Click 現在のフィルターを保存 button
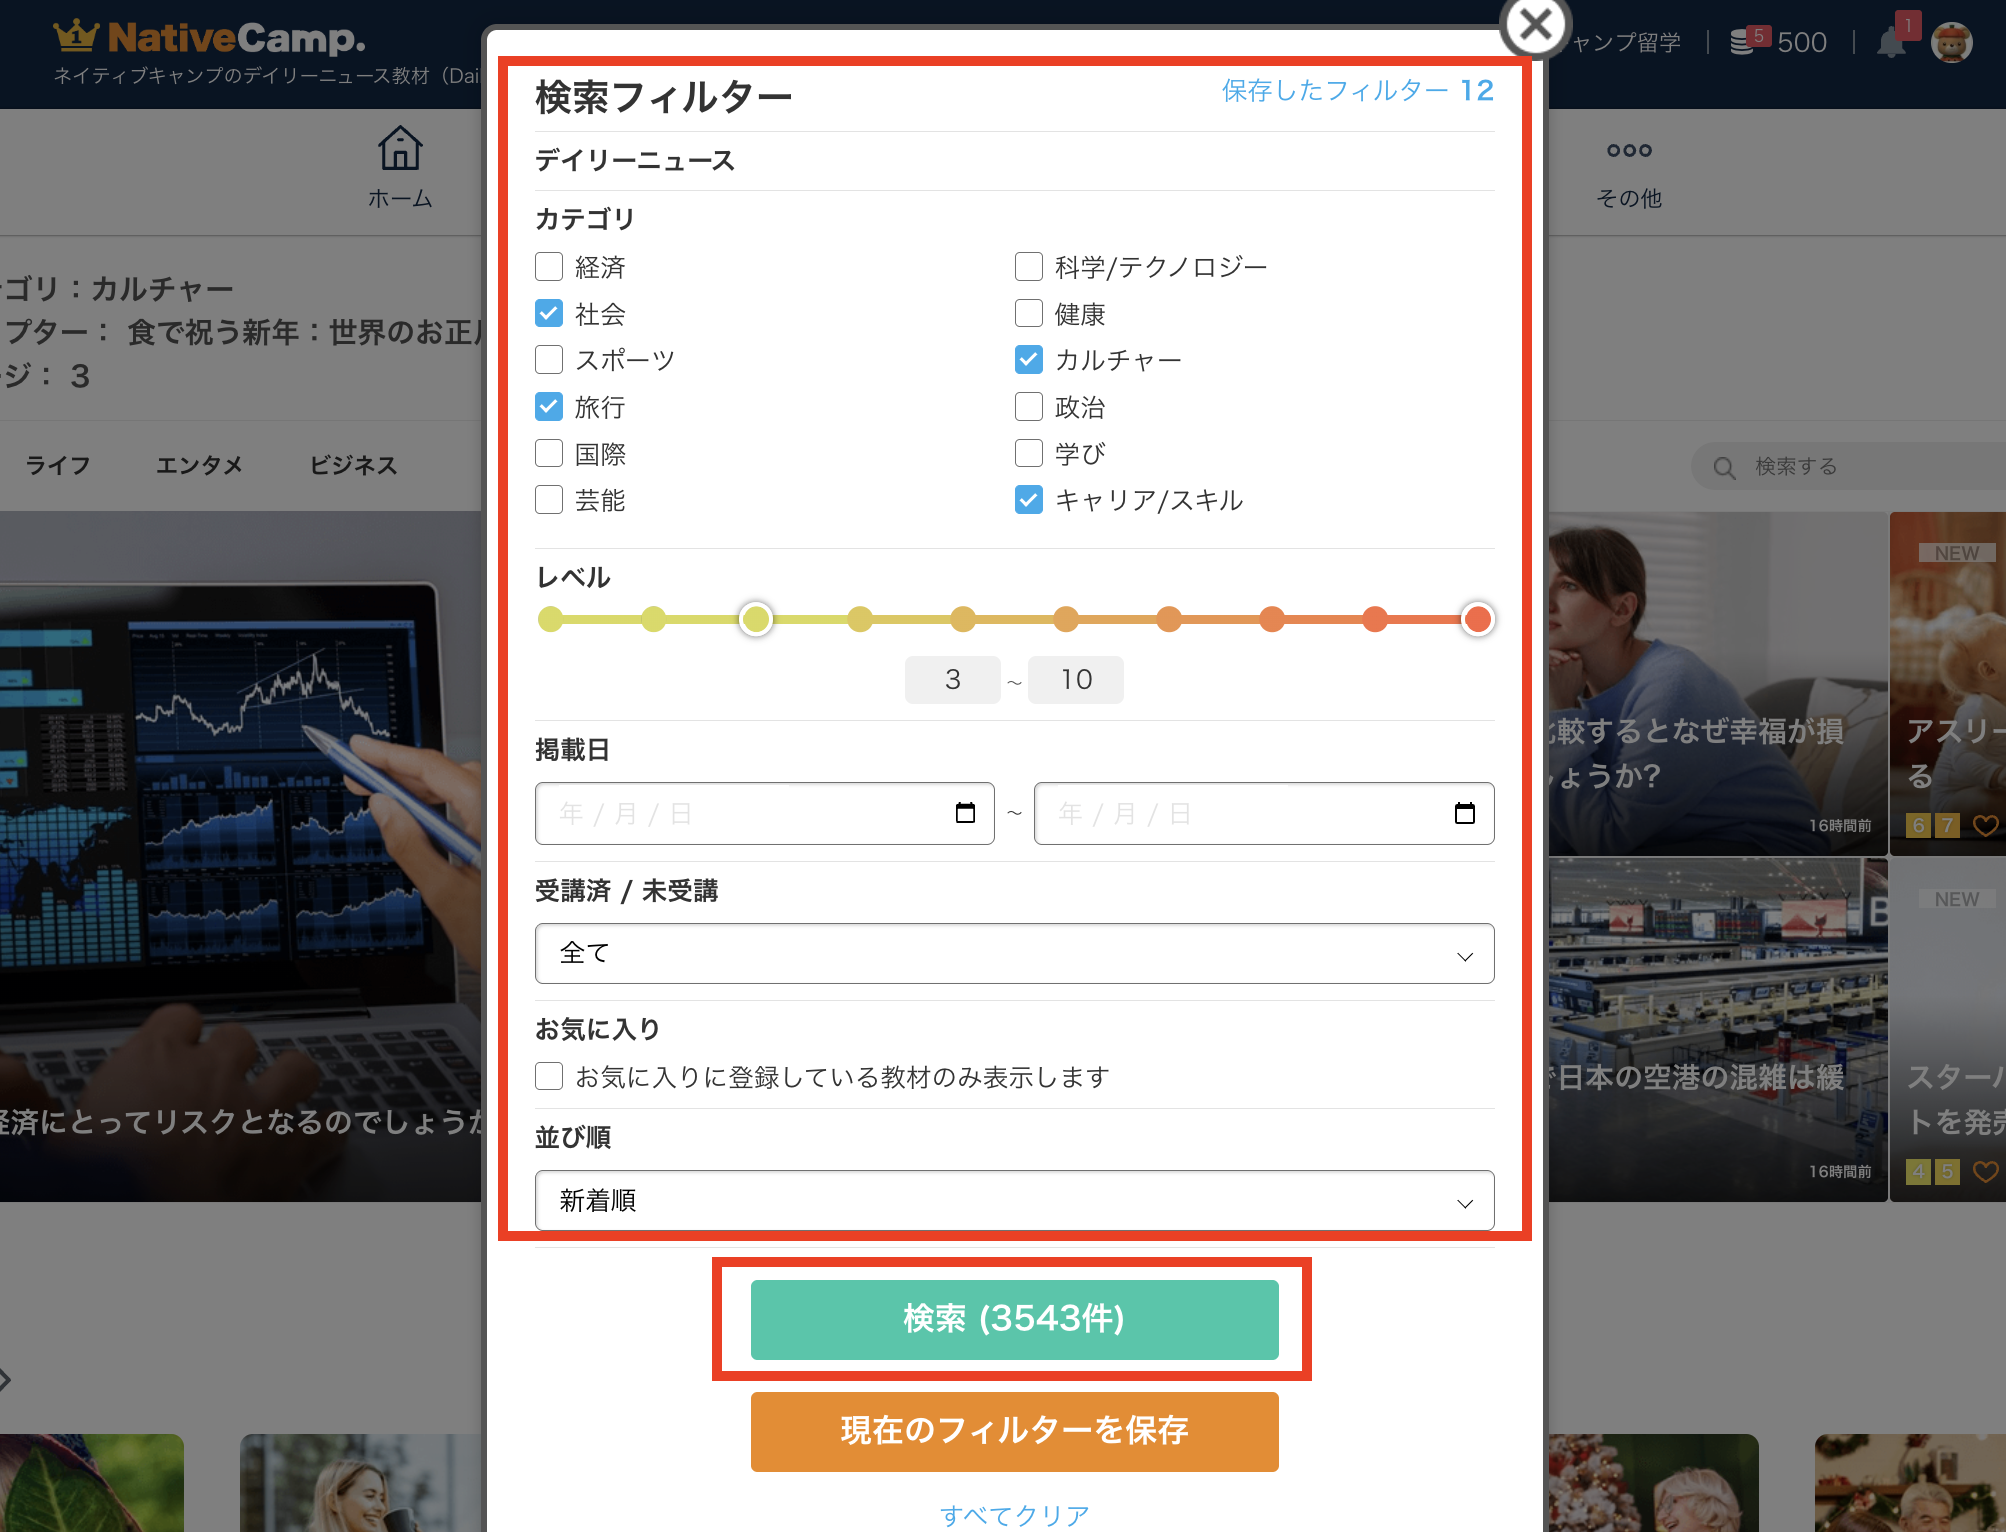 coord(1014,1430)
